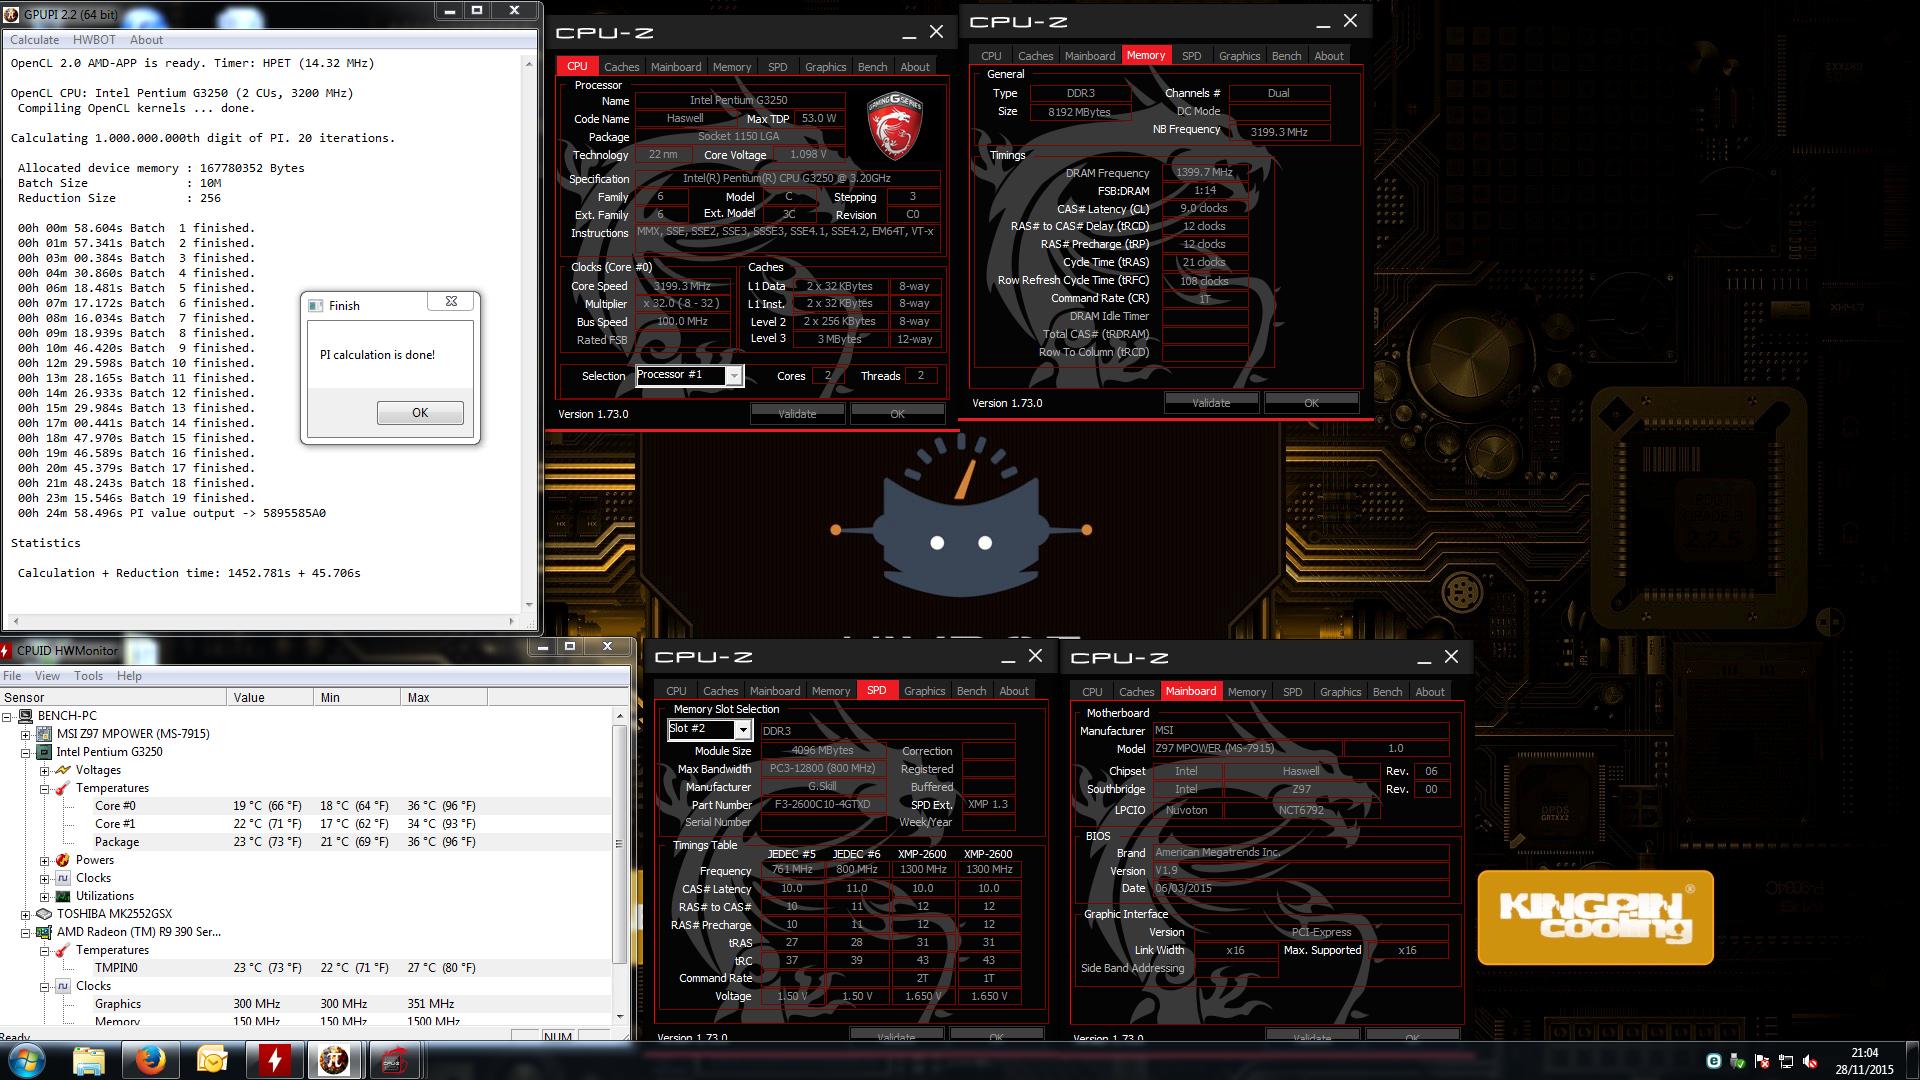Click OK in the Finish dialog
This screenshot has width=1920, height=1080.
[x=420, y=413]
